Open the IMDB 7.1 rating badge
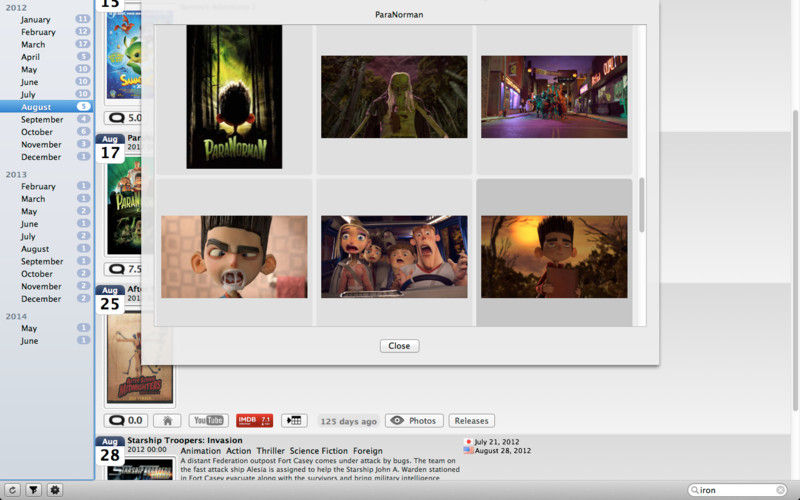 [x=255, y=421]
